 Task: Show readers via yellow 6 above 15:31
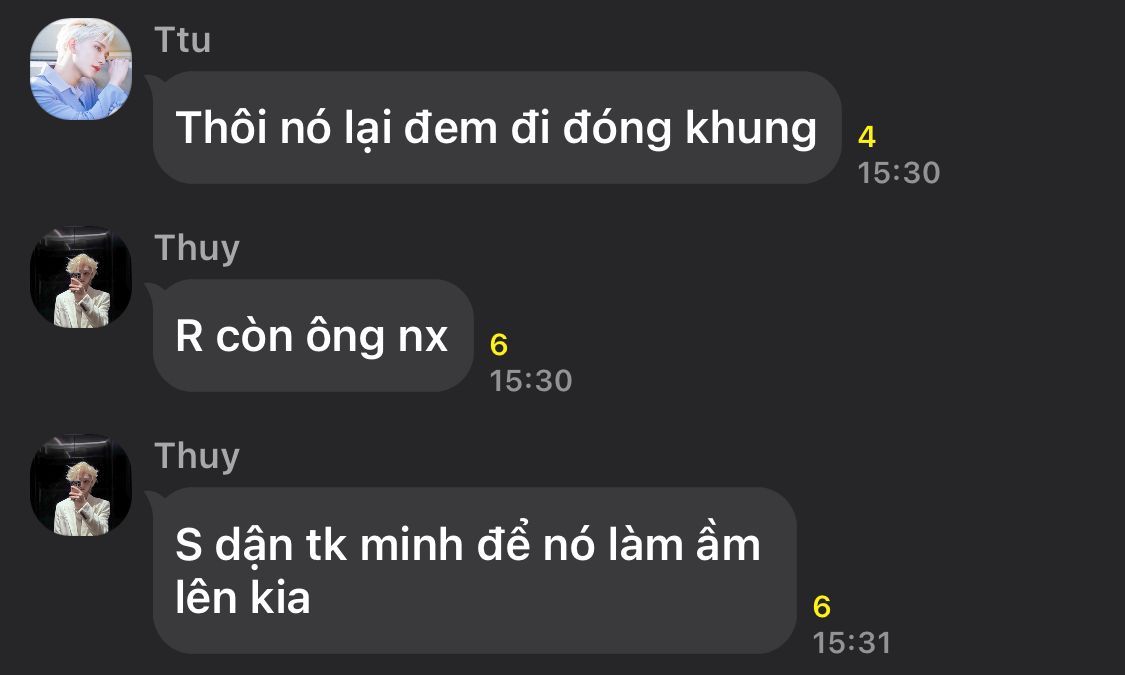pos(822,607)
